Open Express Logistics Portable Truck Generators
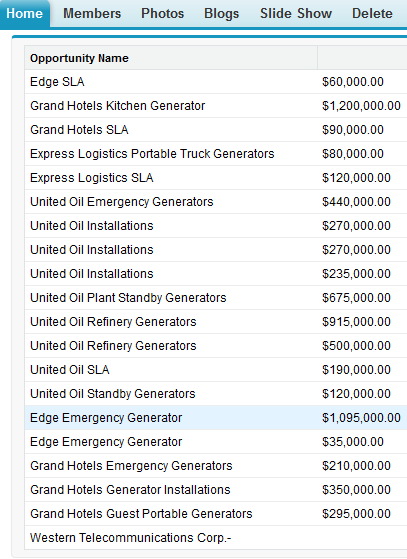 pyautogui.click(x=152, y=154)
